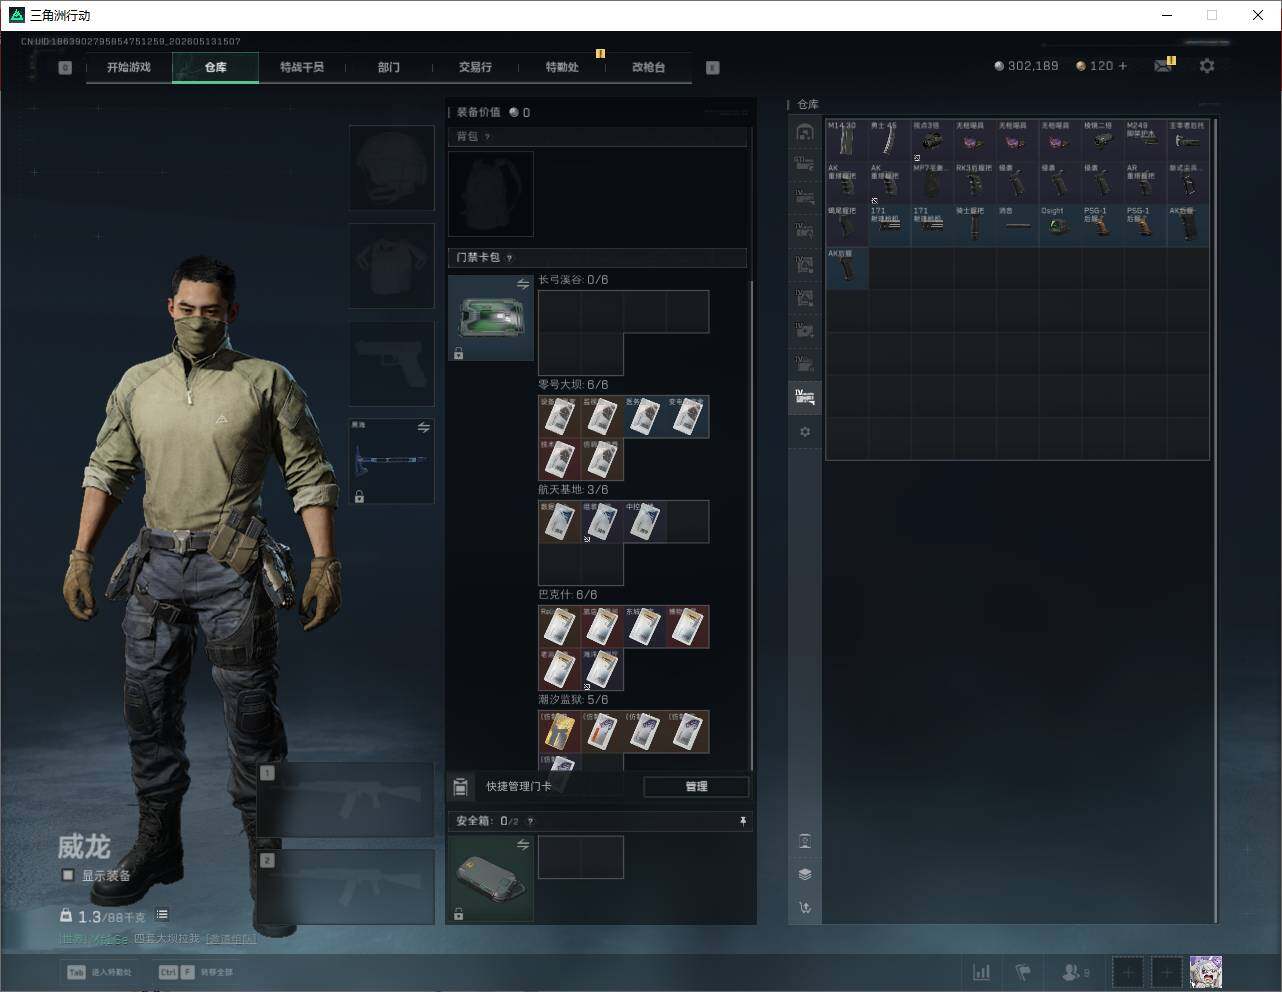The image size is (1282, 992).
Task: Click the help icon next to 门禁卡包
Action: [509, 258]
